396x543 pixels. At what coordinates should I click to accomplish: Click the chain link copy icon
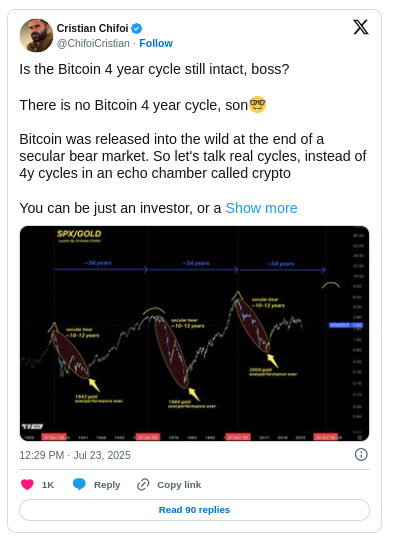(143, 484)
